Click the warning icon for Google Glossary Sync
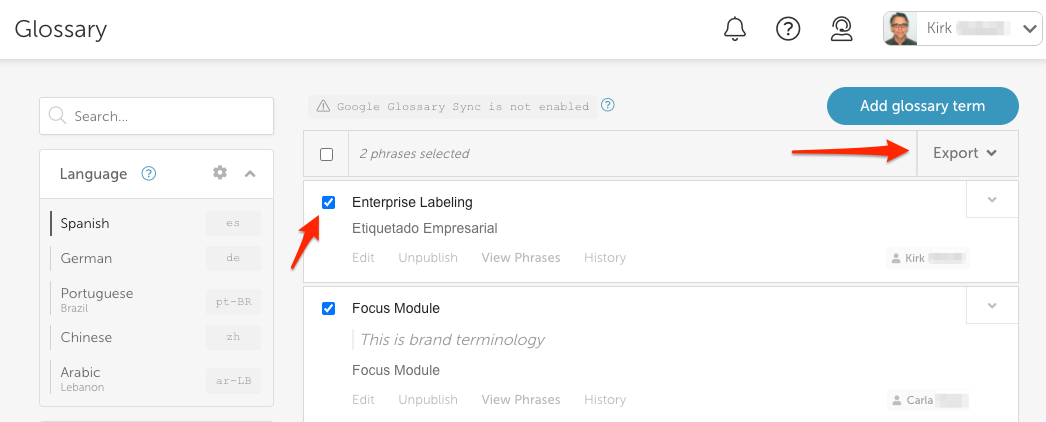The height and width of the screenshot is (422, 1046). 323,106
